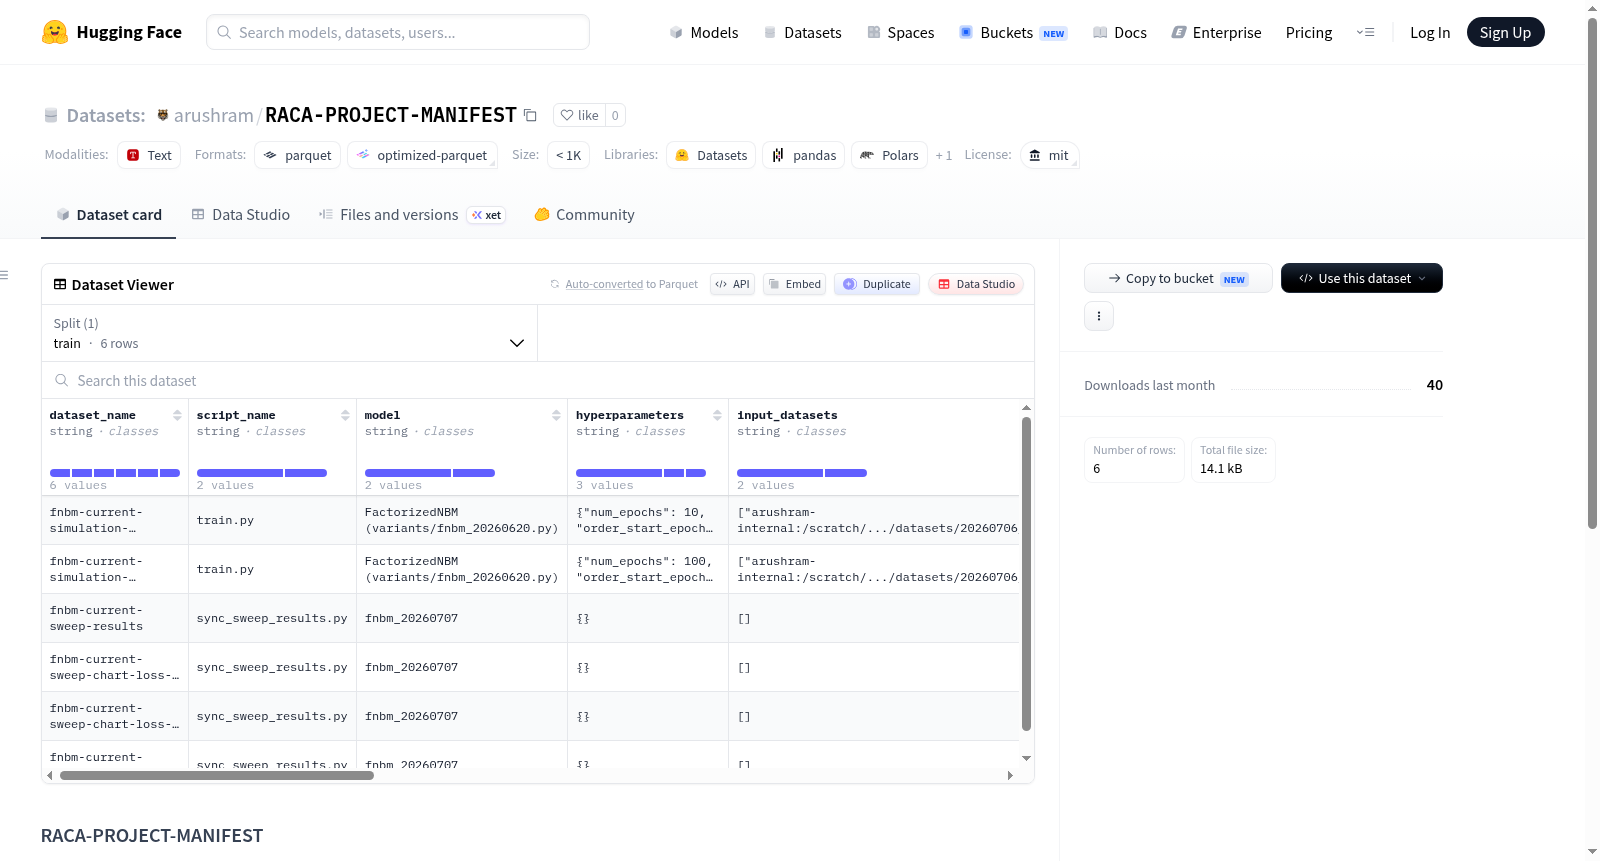1600x861 pixels.
Task: Click the table's scroll down arrow
Action: [x=1026, y=759]
